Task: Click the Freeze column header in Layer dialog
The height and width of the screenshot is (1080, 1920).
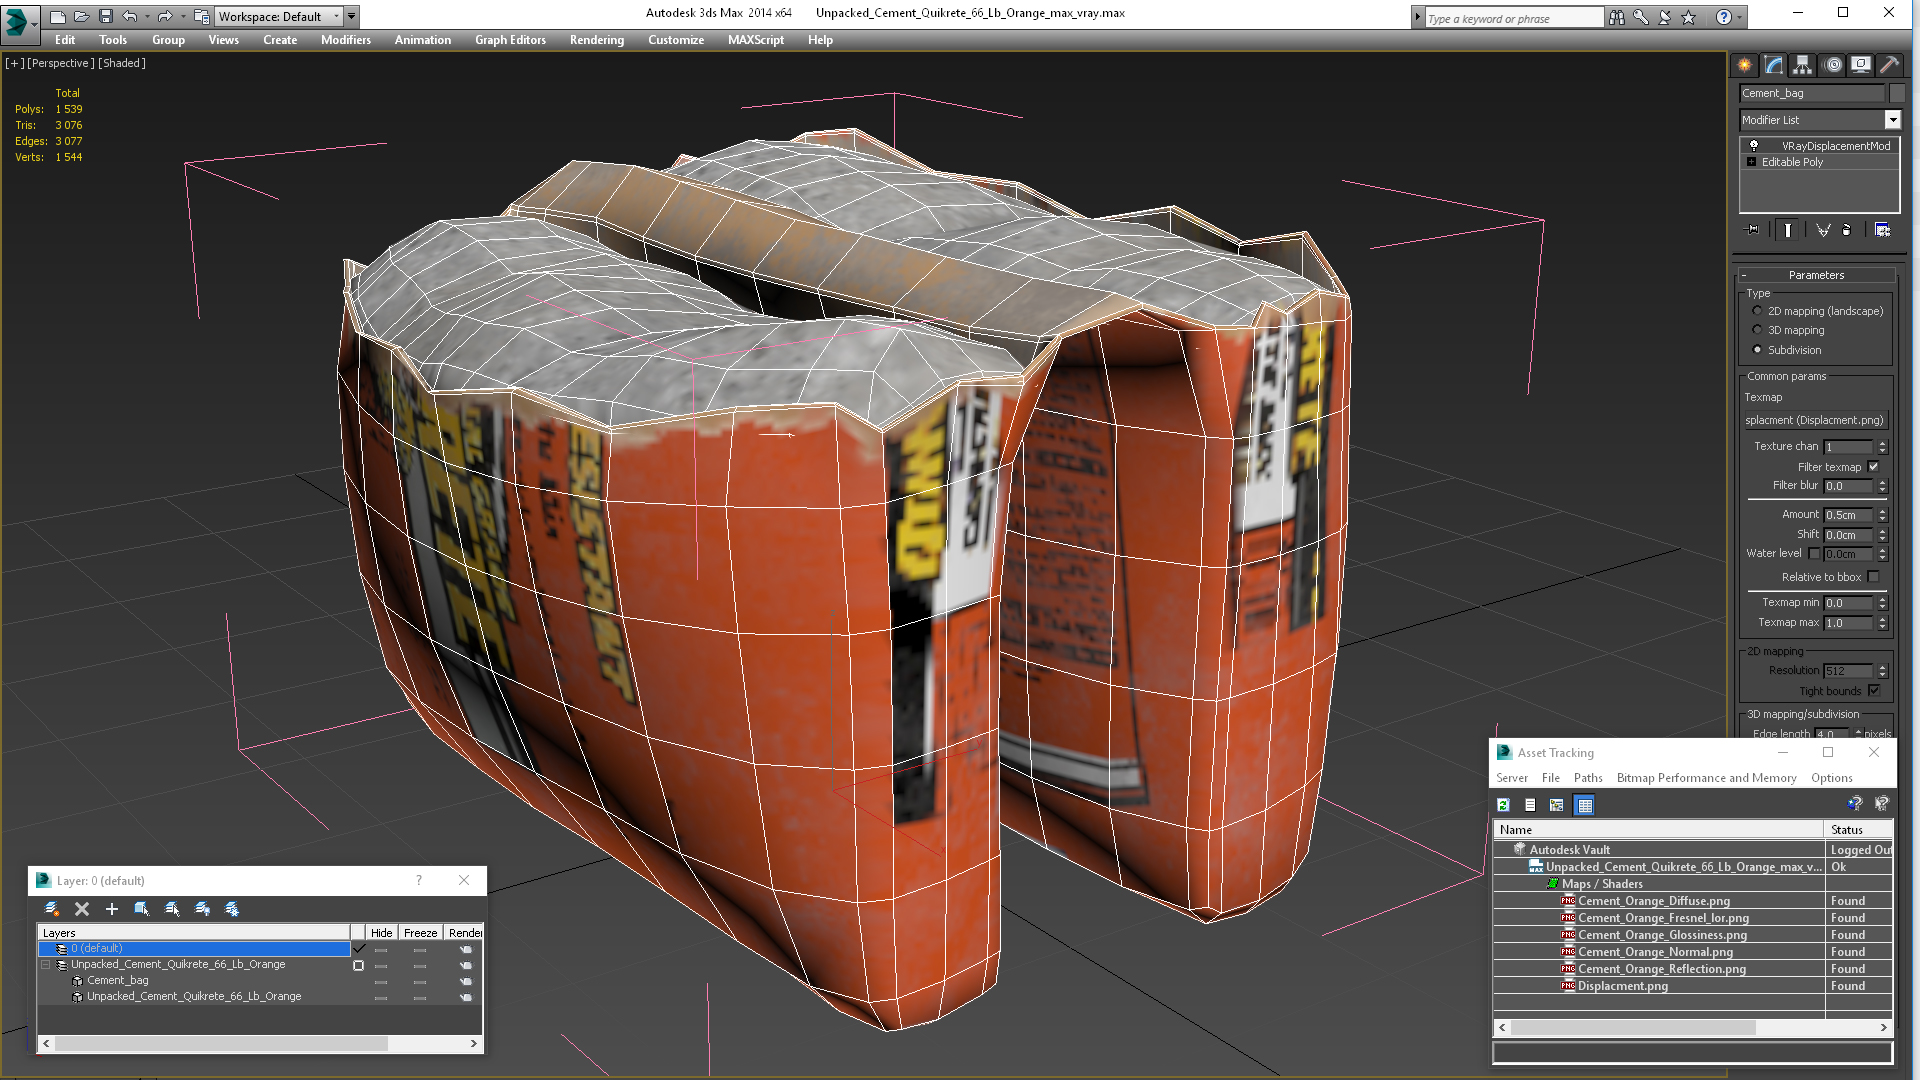Action: click(421, 933)
